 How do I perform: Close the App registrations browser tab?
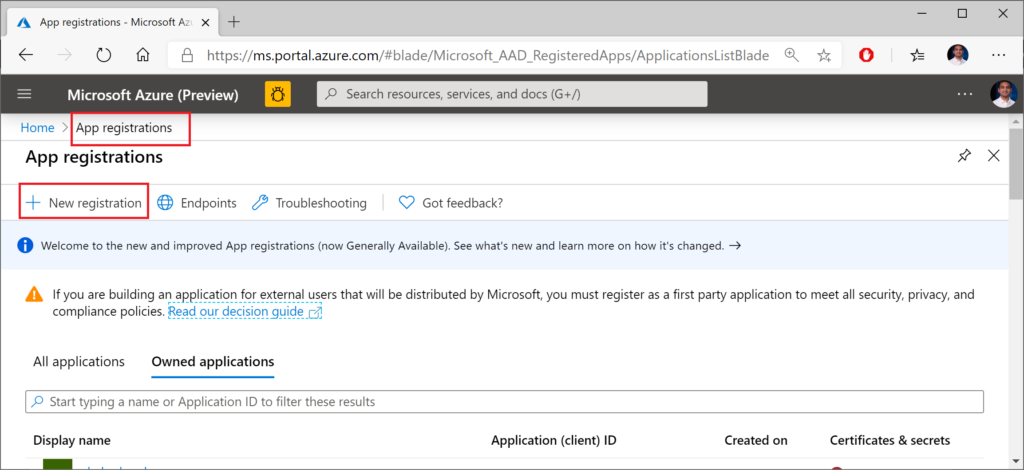point(206,22)
